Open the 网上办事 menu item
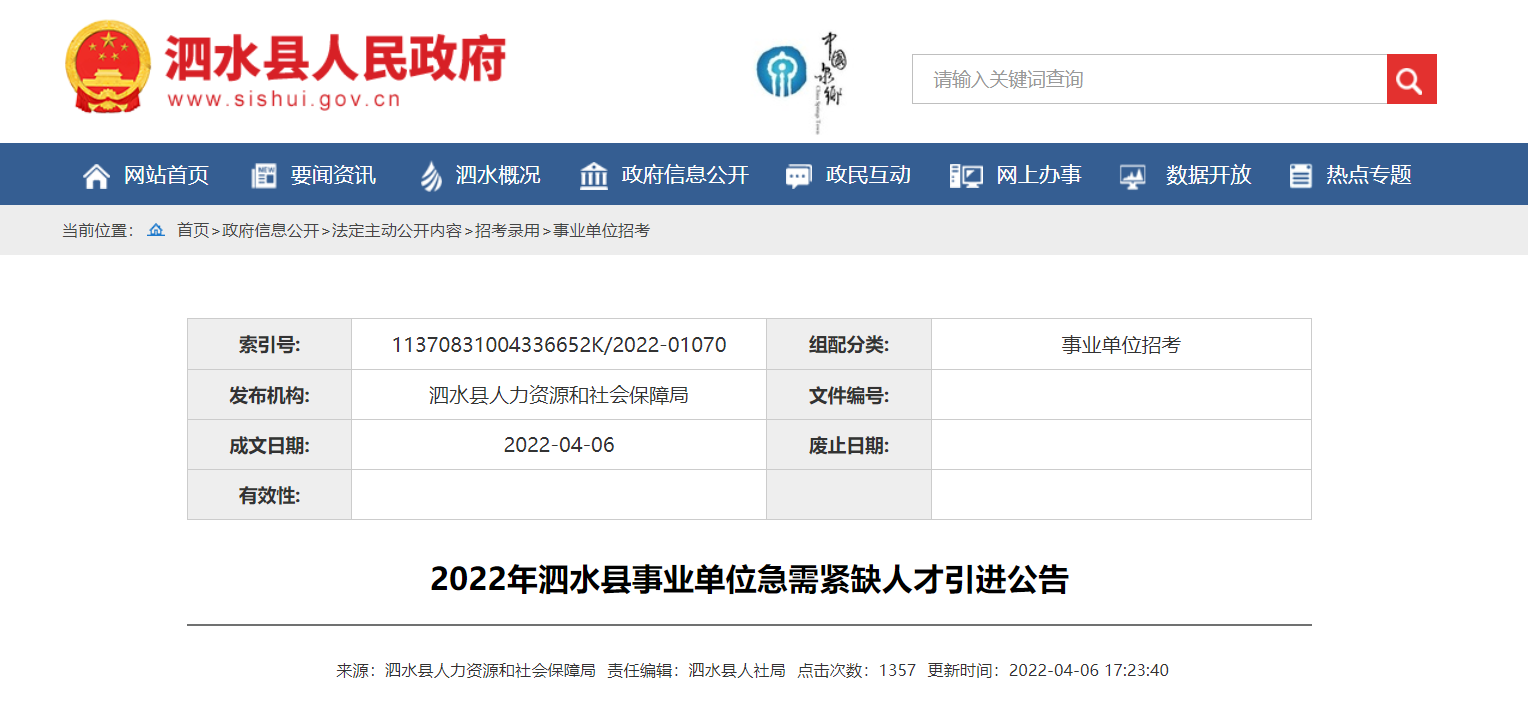 tap(1039, 175)
